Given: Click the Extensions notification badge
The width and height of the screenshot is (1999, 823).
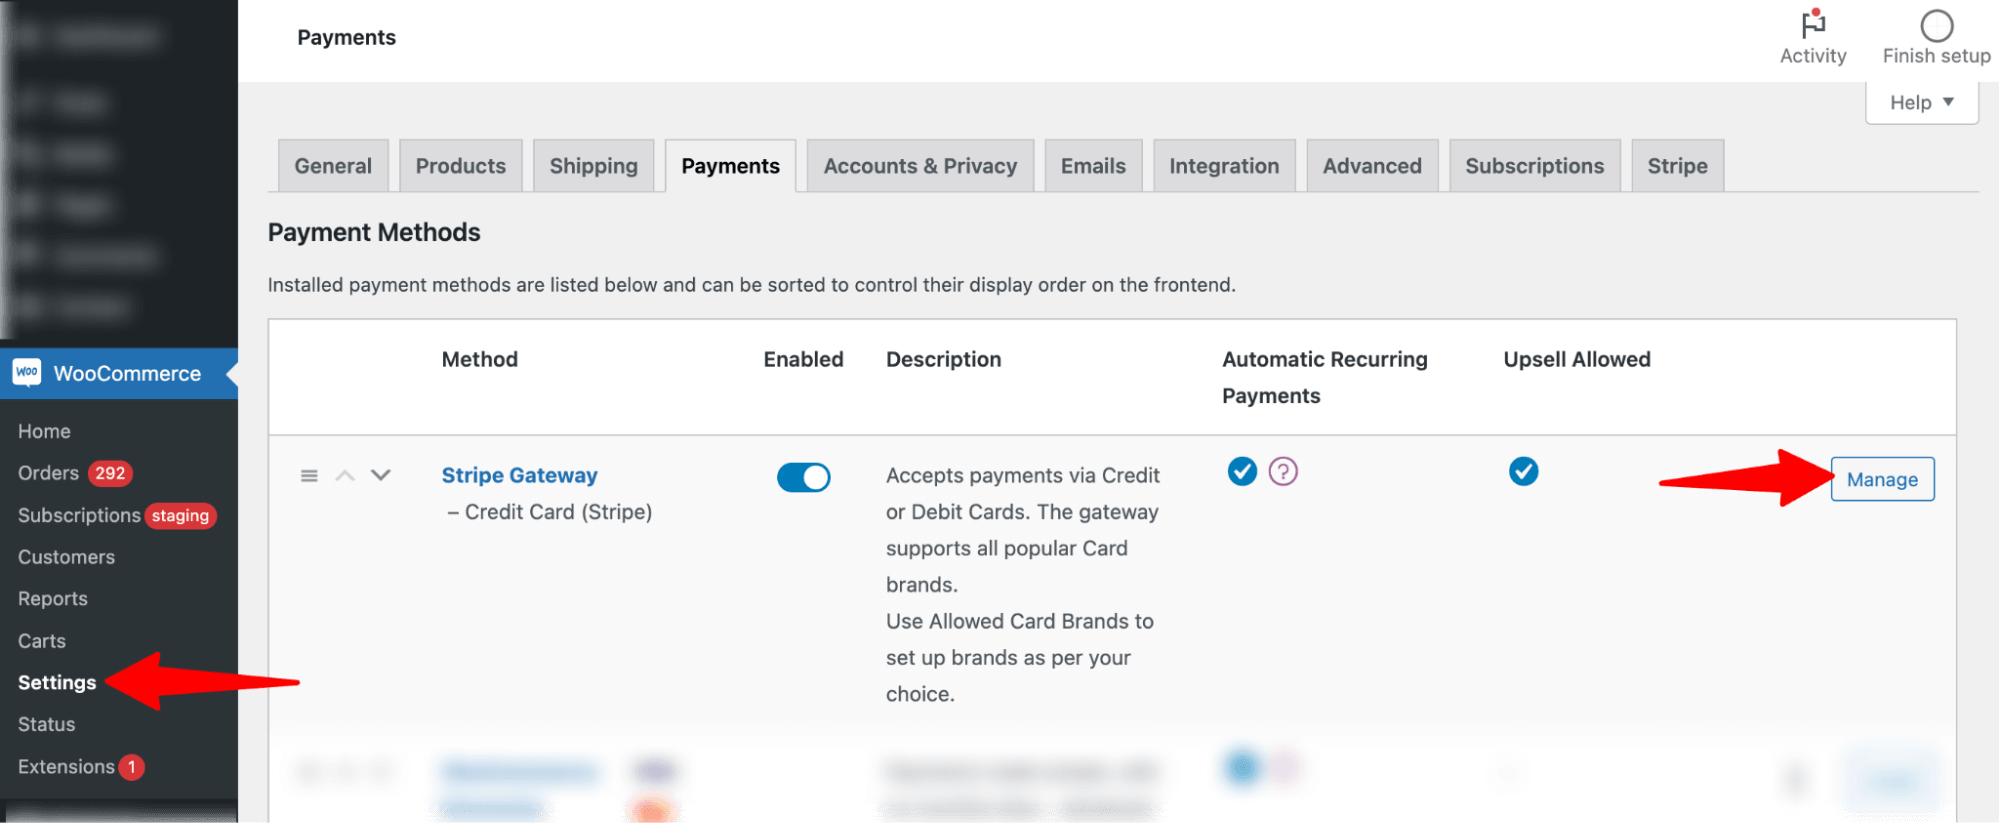Looking at the screenshot, I should pos(131,767).
